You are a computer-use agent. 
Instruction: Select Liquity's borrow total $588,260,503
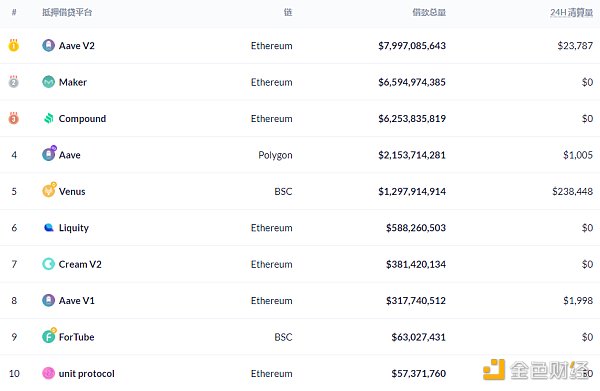pyautogui.click(x=416, y=228)
